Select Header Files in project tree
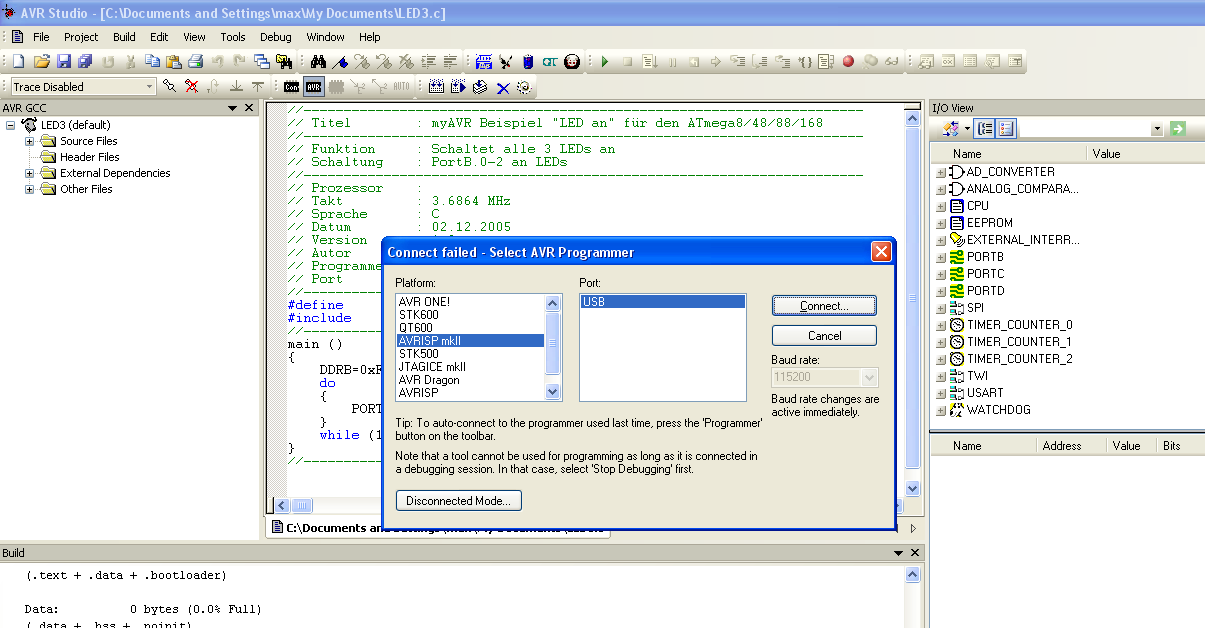The width and height of the screenshot is (1205, 628). (89, 157)
